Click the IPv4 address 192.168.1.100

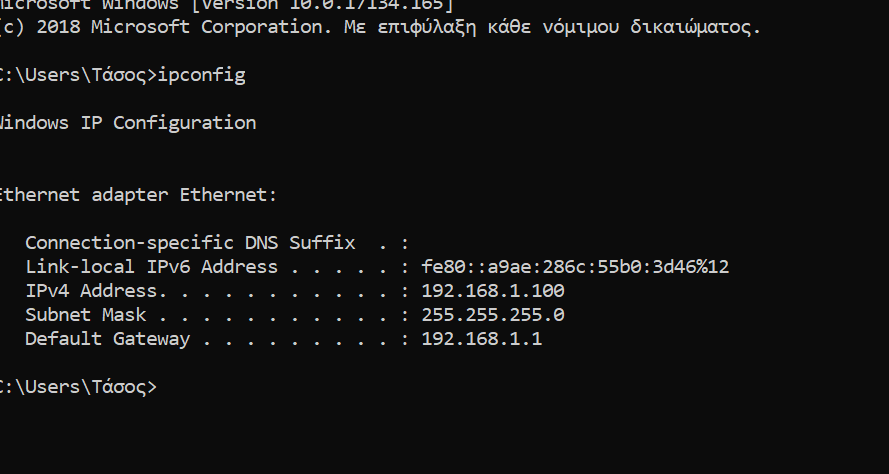click(493, 291)
